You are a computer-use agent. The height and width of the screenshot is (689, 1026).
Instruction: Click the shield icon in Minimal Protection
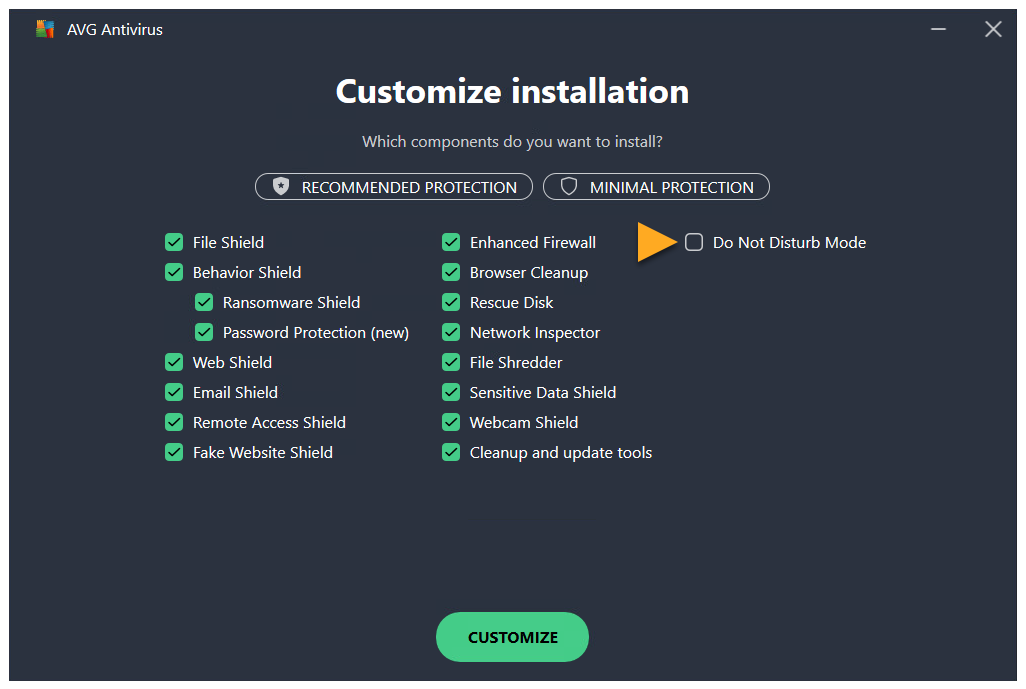coord(569,187)
